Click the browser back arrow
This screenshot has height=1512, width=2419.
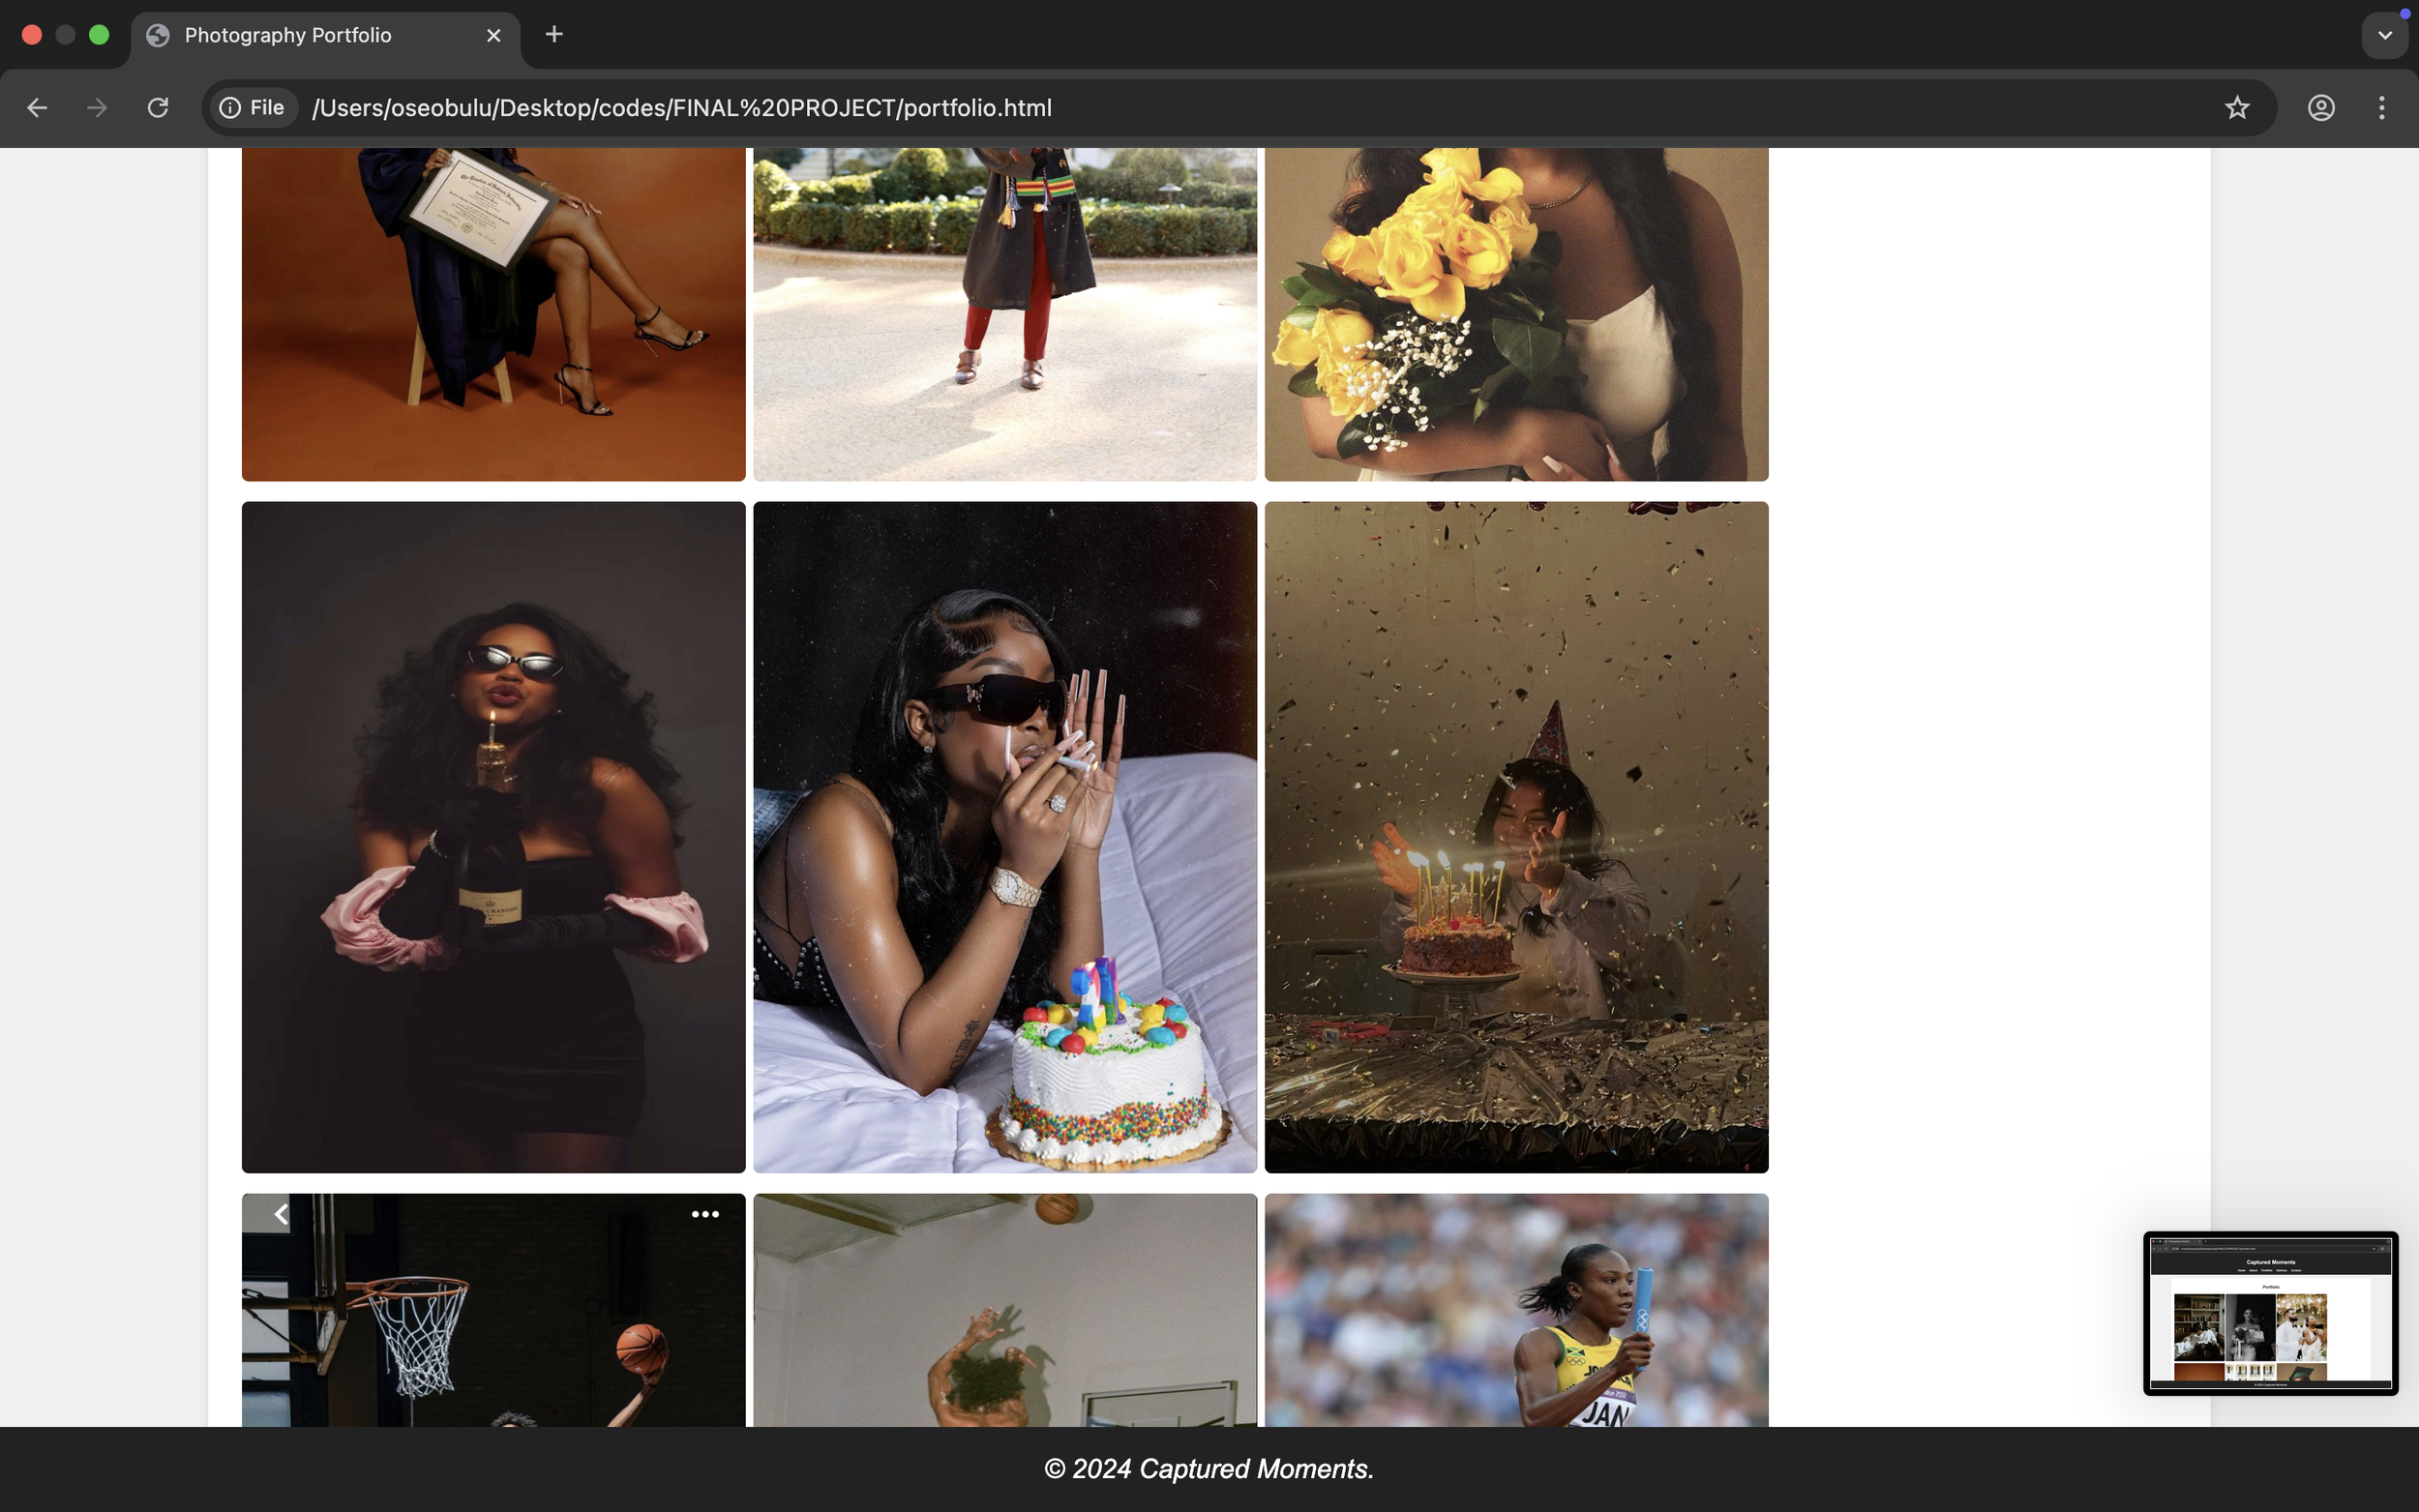pos(37,108)
